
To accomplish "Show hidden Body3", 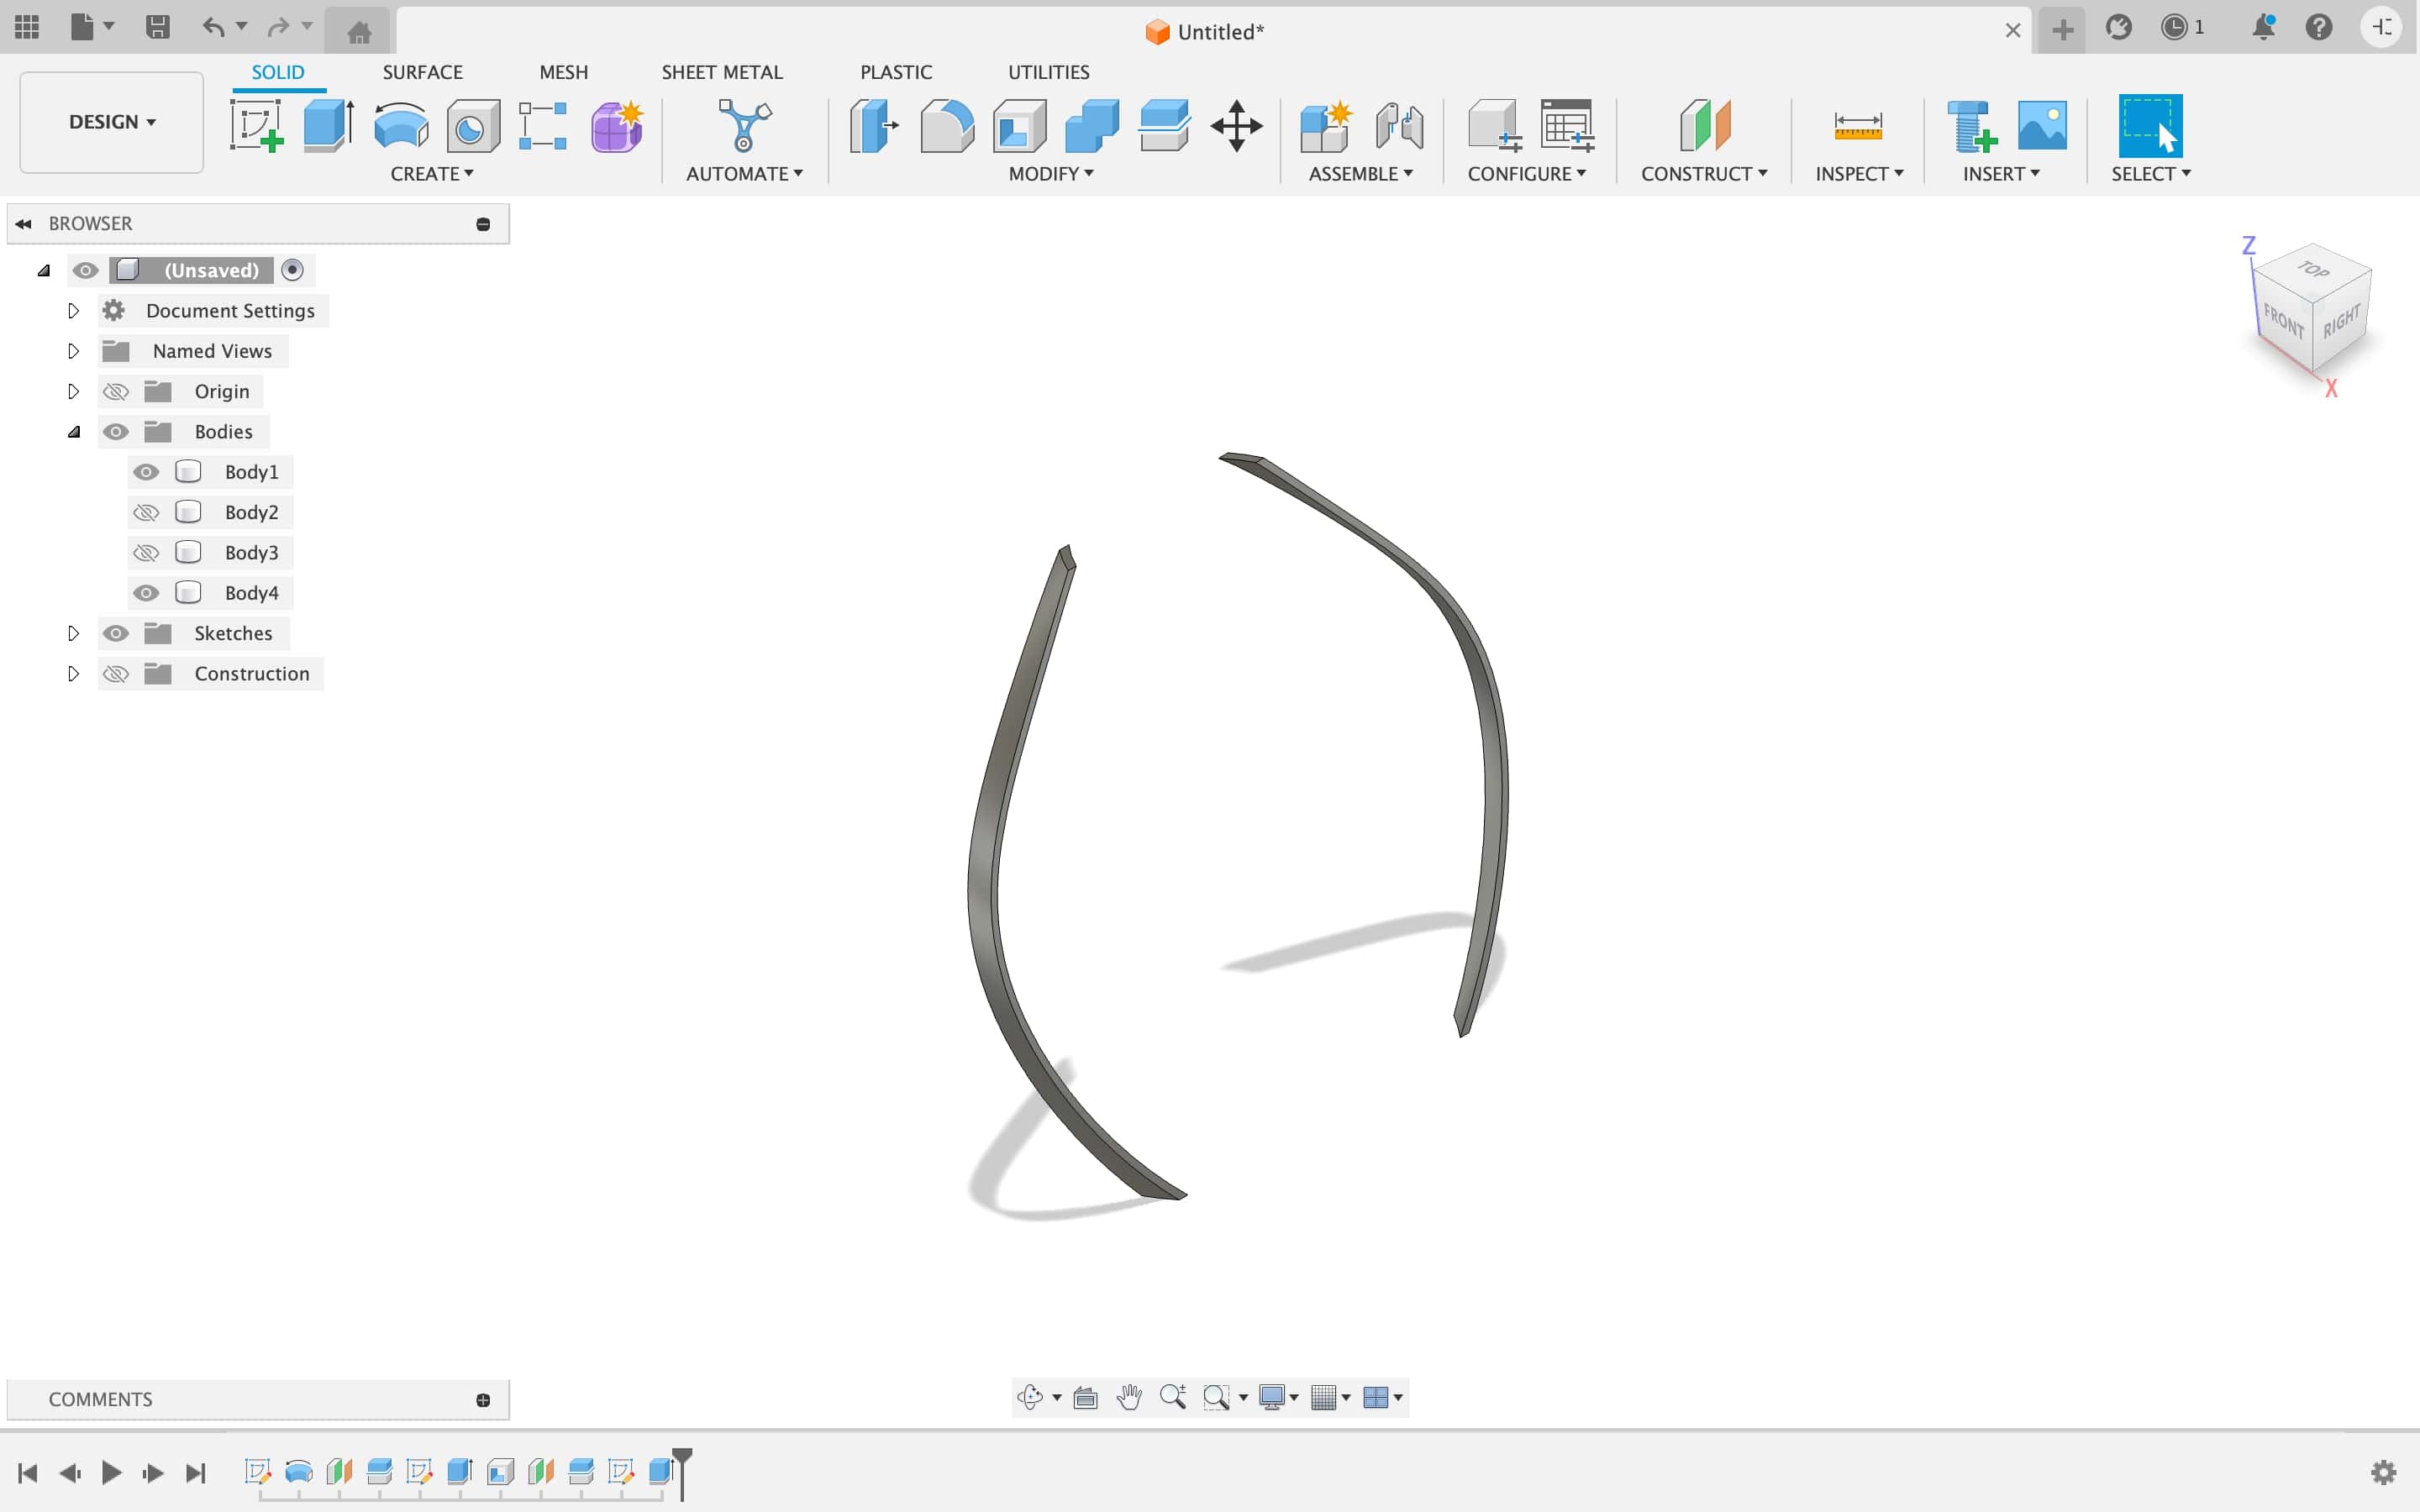I will coord(146,553).
